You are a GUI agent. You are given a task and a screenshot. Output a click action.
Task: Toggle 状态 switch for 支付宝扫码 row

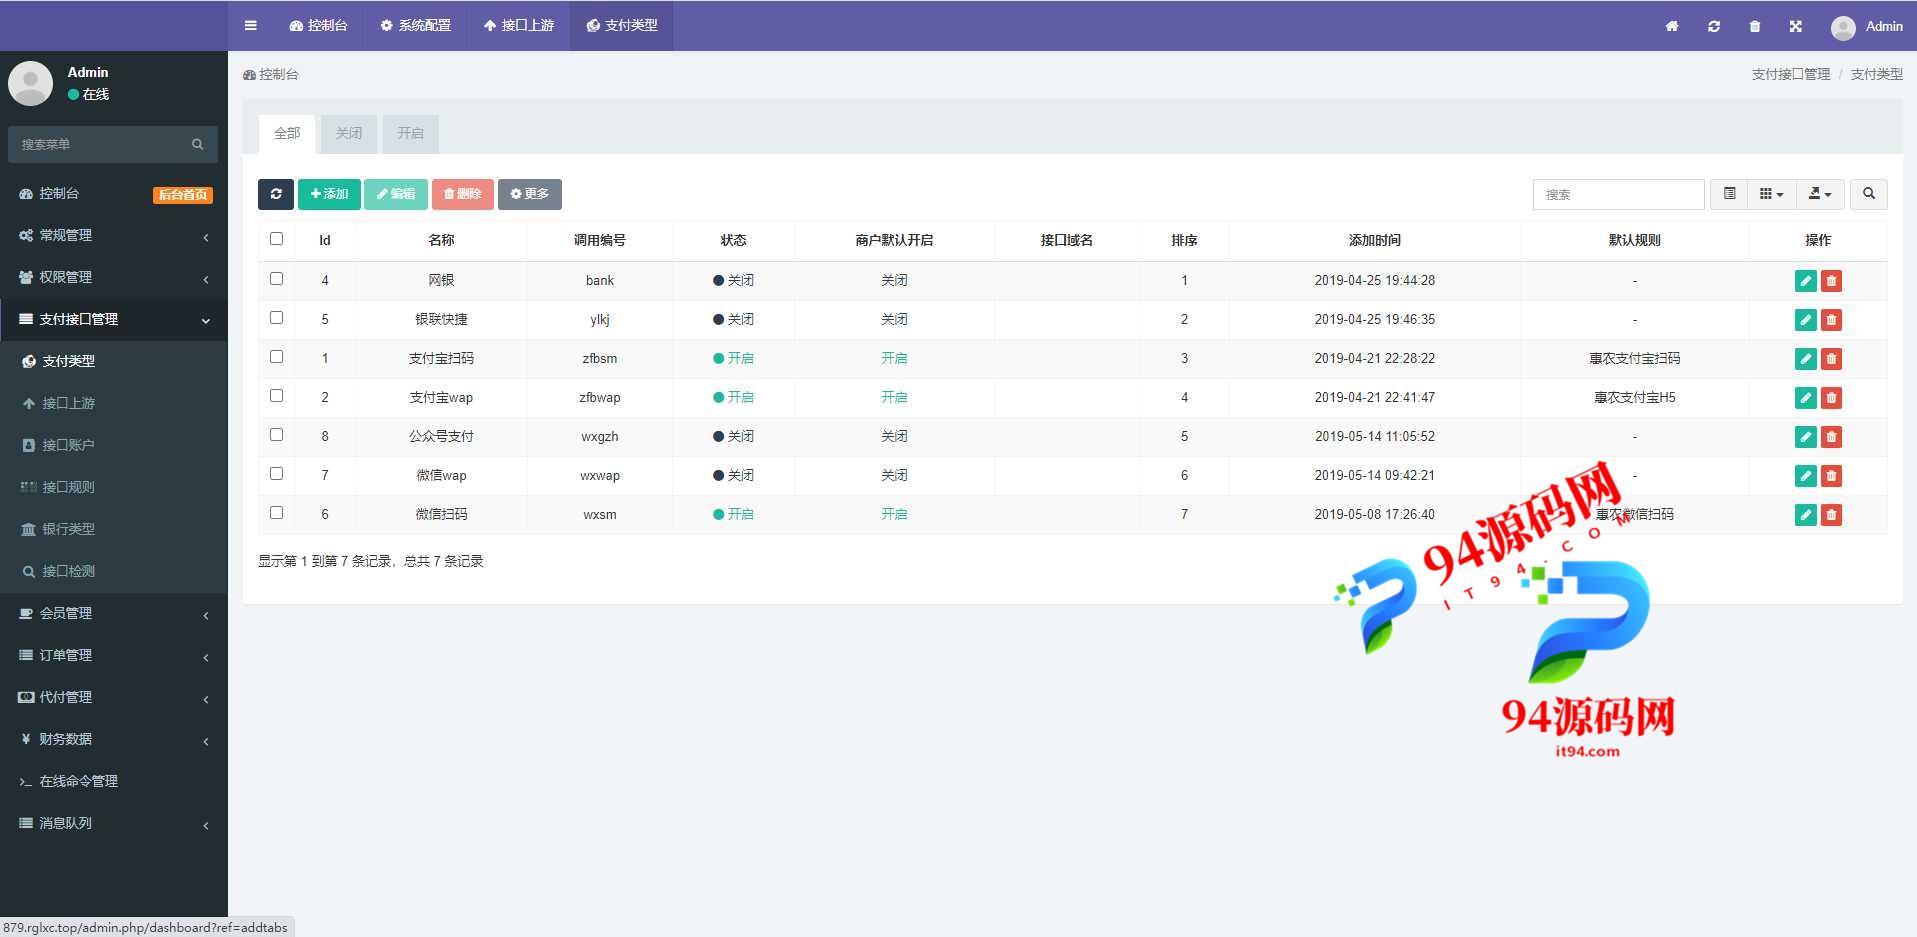(733, 359)
